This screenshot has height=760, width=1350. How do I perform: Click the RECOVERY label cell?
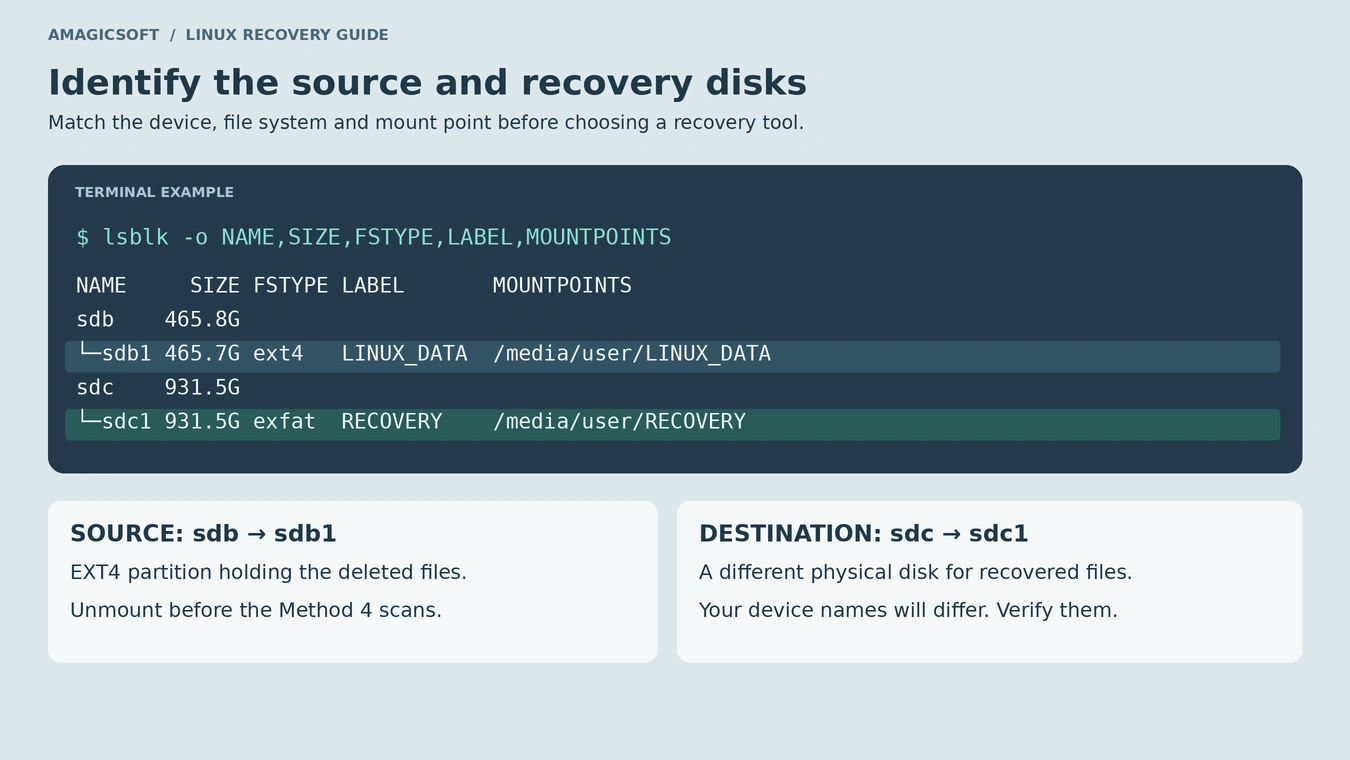pyautogui.click(x=392, y=422)
